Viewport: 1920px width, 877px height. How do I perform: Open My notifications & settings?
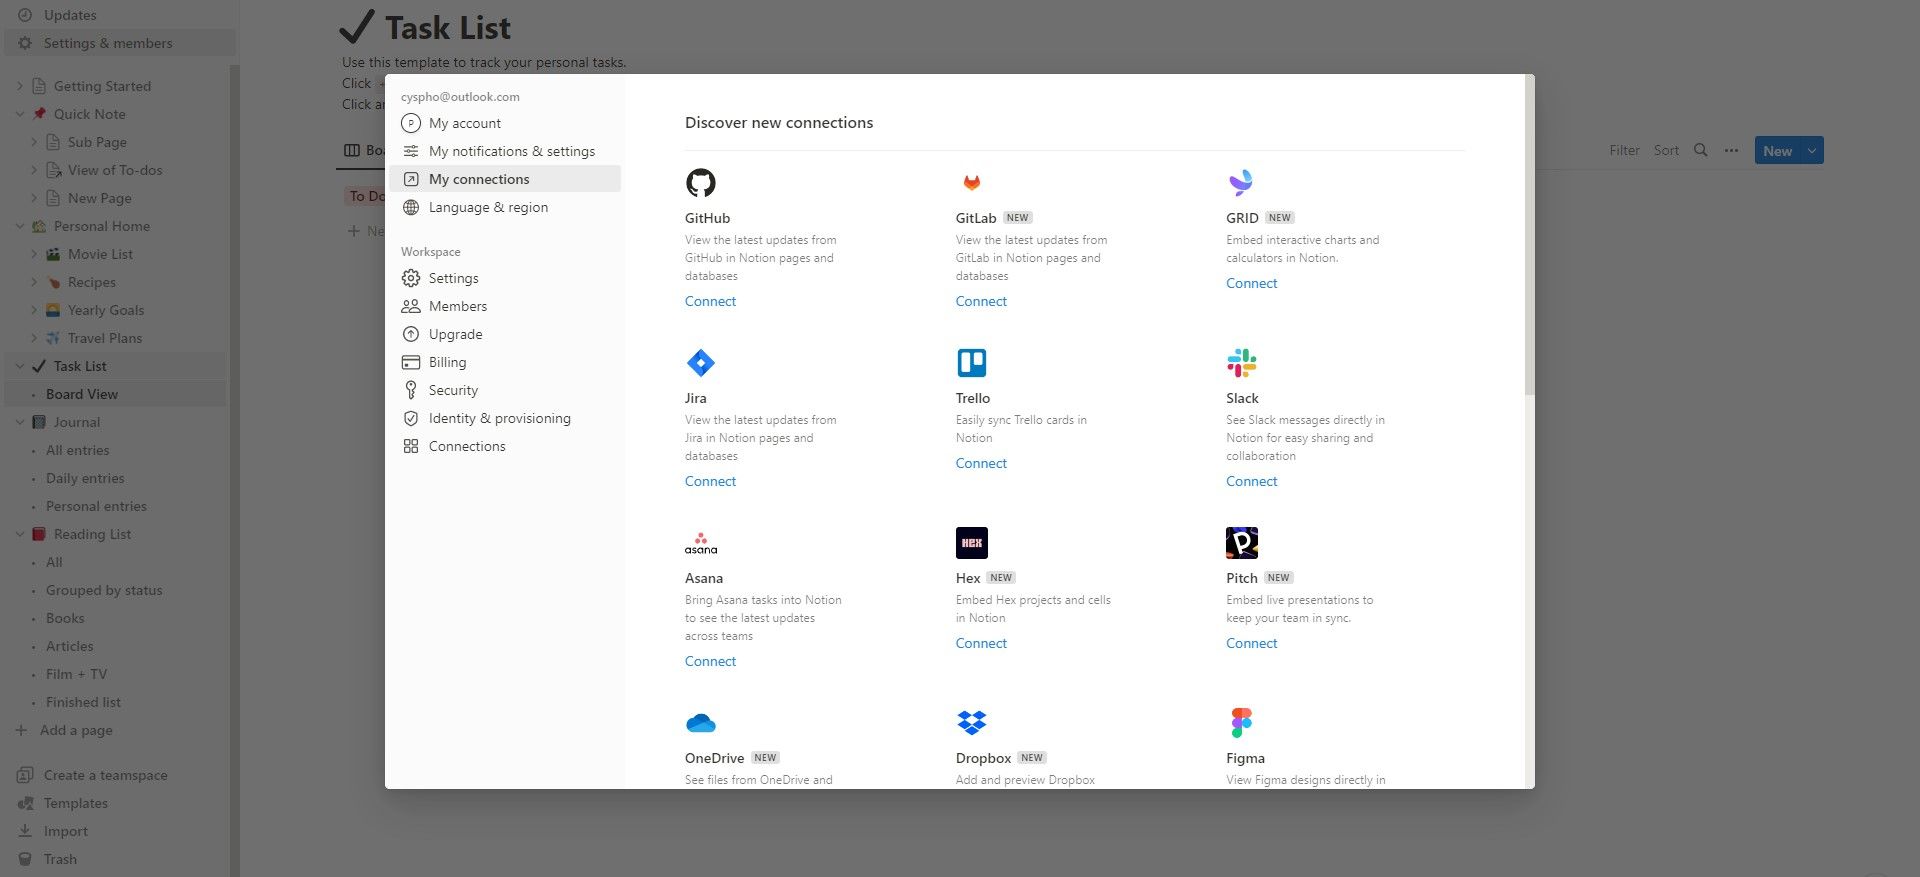[504, 151]
